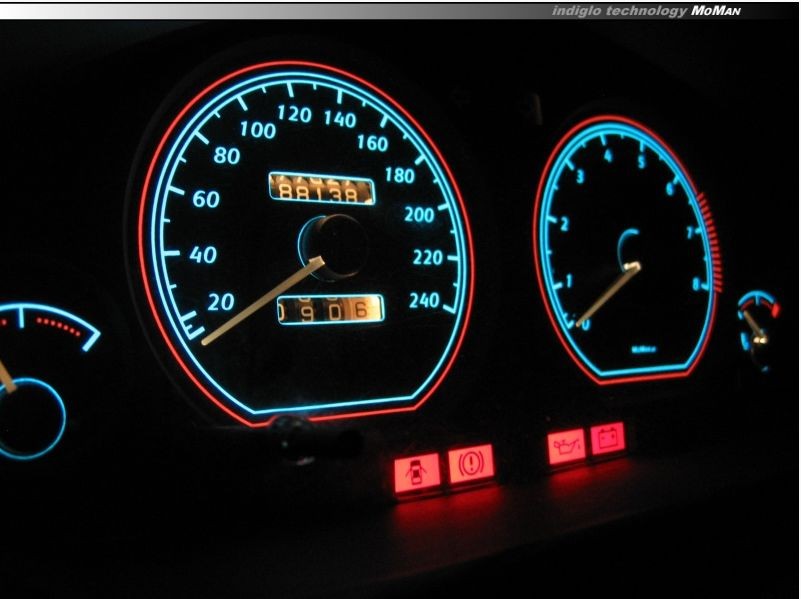Image resolution: width=801 pixels, height=599 pixels.
Task: Select the trip meter showing 0906
Action: coord(330,310)
